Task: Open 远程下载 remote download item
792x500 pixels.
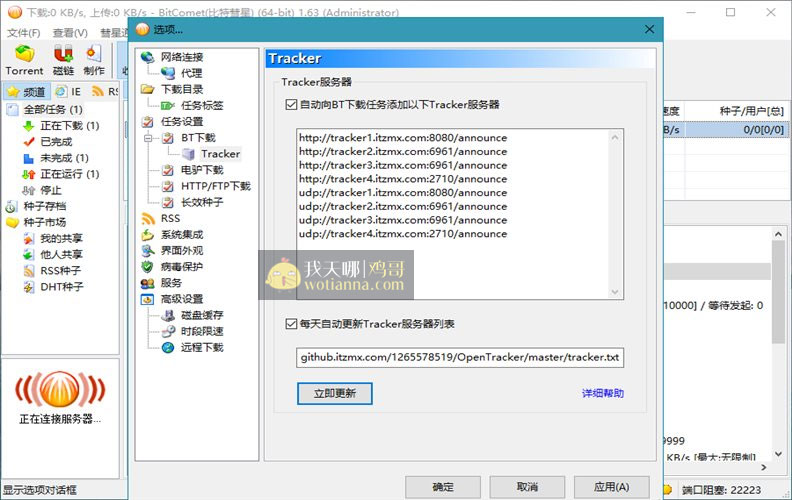Action: [x=201, y=347]
